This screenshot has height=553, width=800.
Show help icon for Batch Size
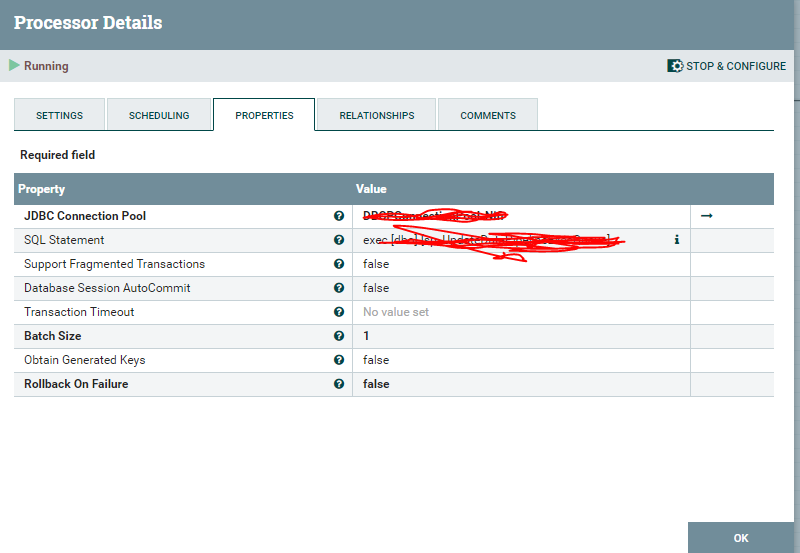339,336
